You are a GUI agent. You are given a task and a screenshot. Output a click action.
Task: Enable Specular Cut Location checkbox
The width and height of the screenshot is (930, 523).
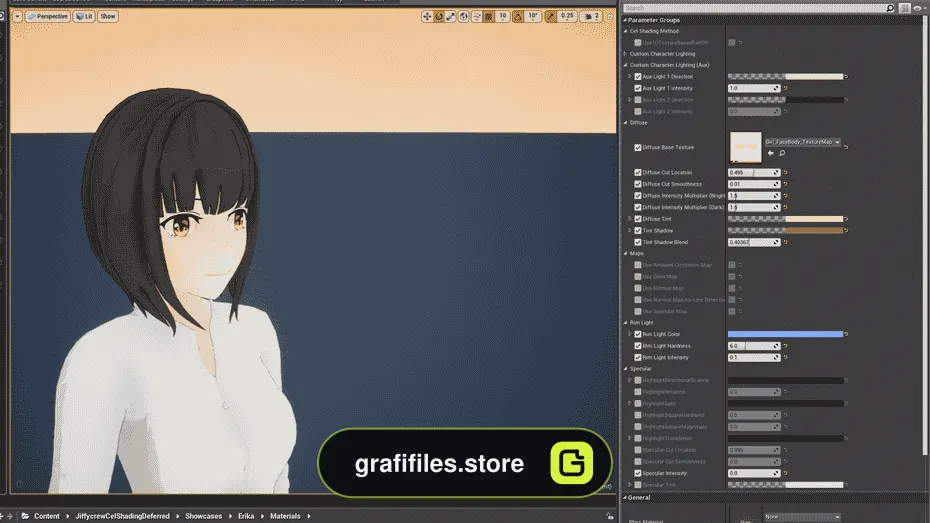coord(638,450)
